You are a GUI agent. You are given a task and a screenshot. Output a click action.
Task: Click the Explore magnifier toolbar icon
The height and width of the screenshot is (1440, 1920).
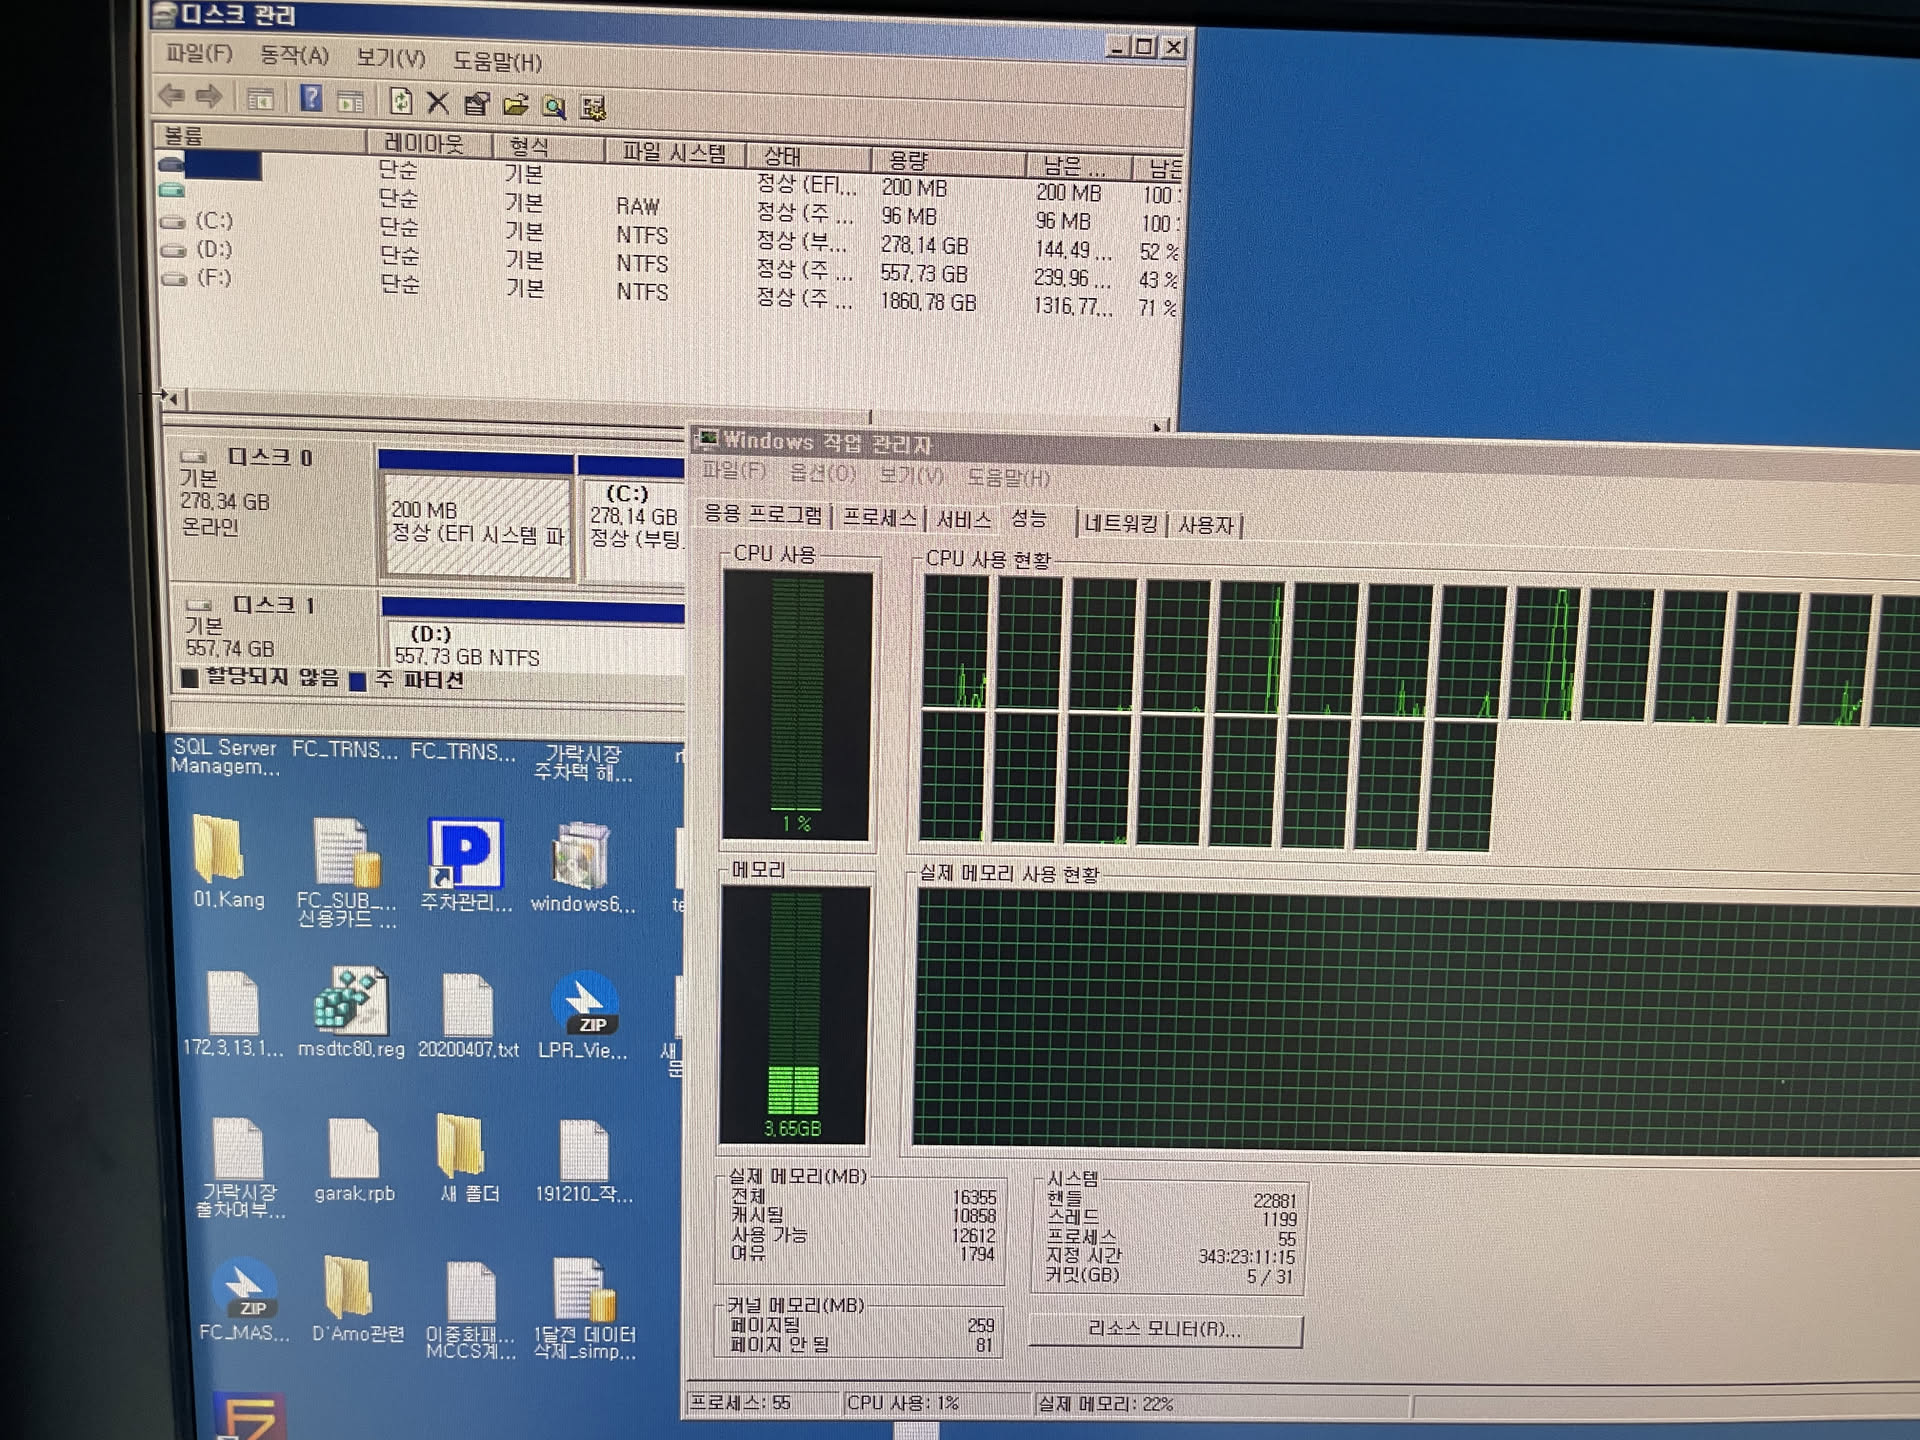coord(554,106)
